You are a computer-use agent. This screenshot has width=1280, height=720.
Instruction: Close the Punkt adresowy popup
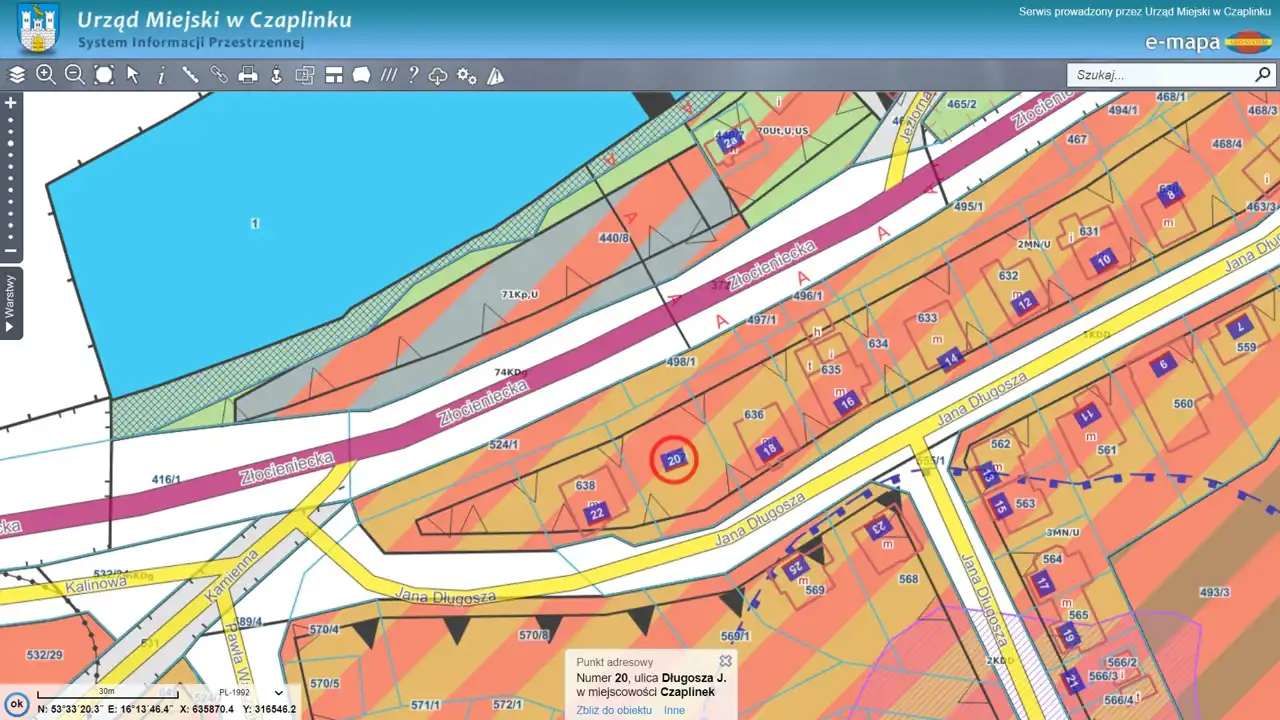pos(726,661)
